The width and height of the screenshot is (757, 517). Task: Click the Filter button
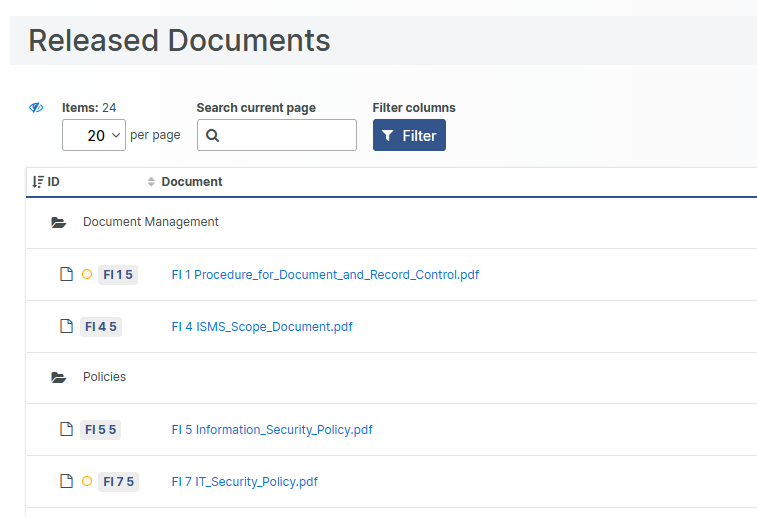[x=409, y=135]
